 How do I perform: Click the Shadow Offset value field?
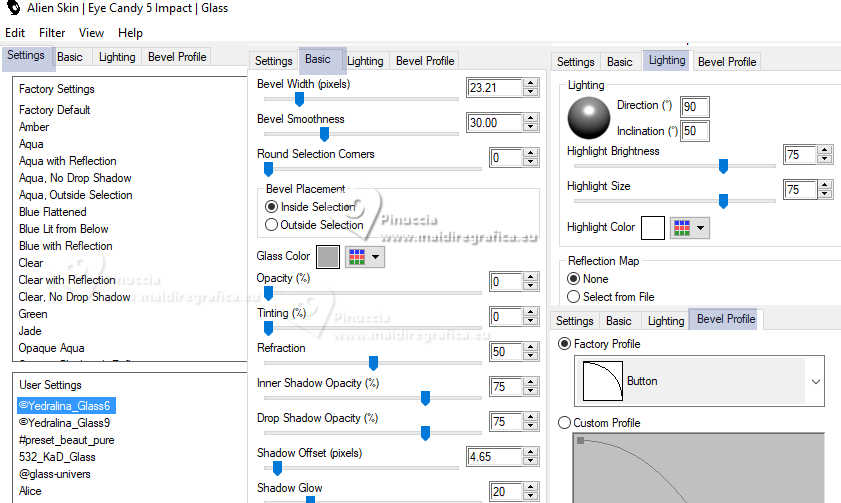point(494,457)
